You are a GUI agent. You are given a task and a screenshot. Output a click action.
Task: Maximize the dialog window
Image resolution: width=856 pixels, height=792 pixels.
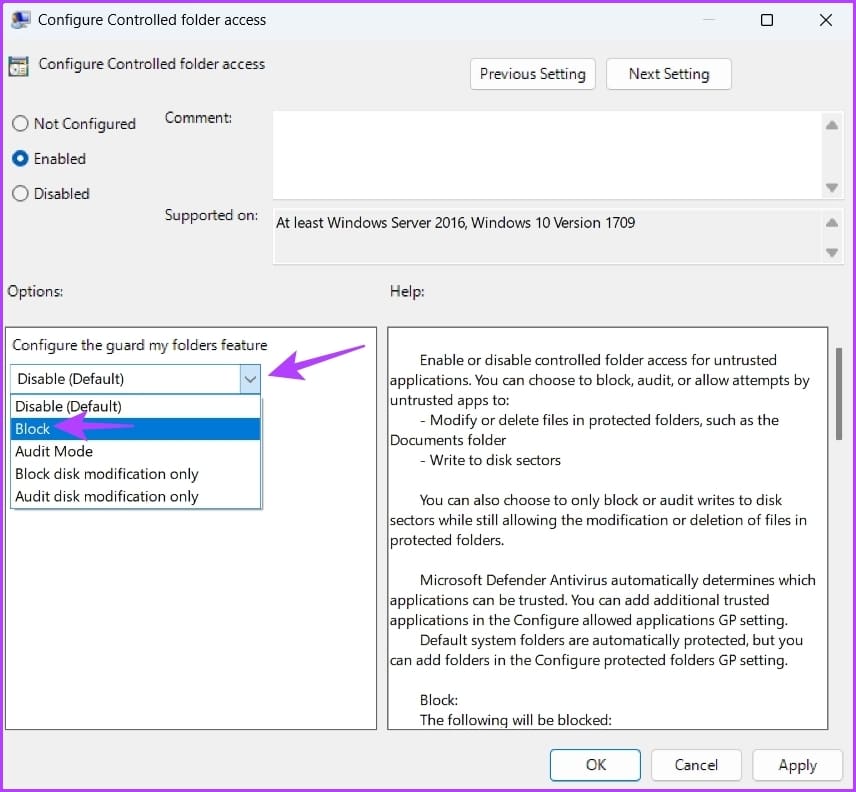pyautogui.click(x=766, y=20)
